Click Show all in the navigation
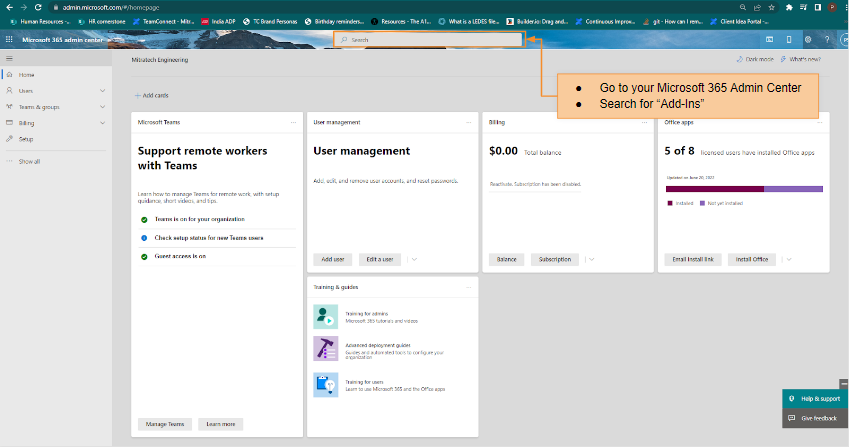 tap(29, 161)
